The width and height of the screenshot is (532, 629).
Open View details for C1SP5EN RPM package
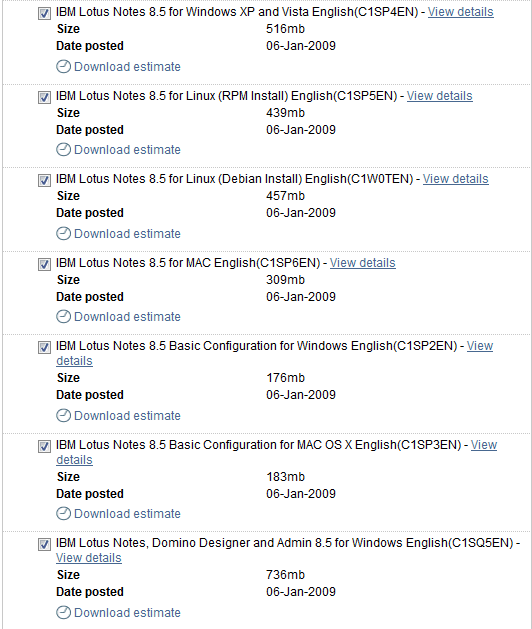click(440, 96)
